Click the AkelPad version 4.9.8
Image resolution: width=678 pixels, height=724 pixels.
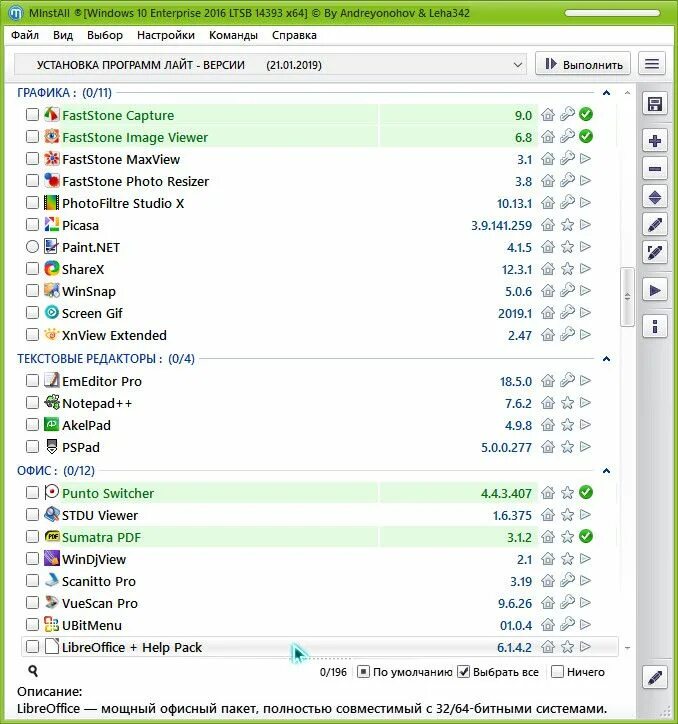point(518,425)
